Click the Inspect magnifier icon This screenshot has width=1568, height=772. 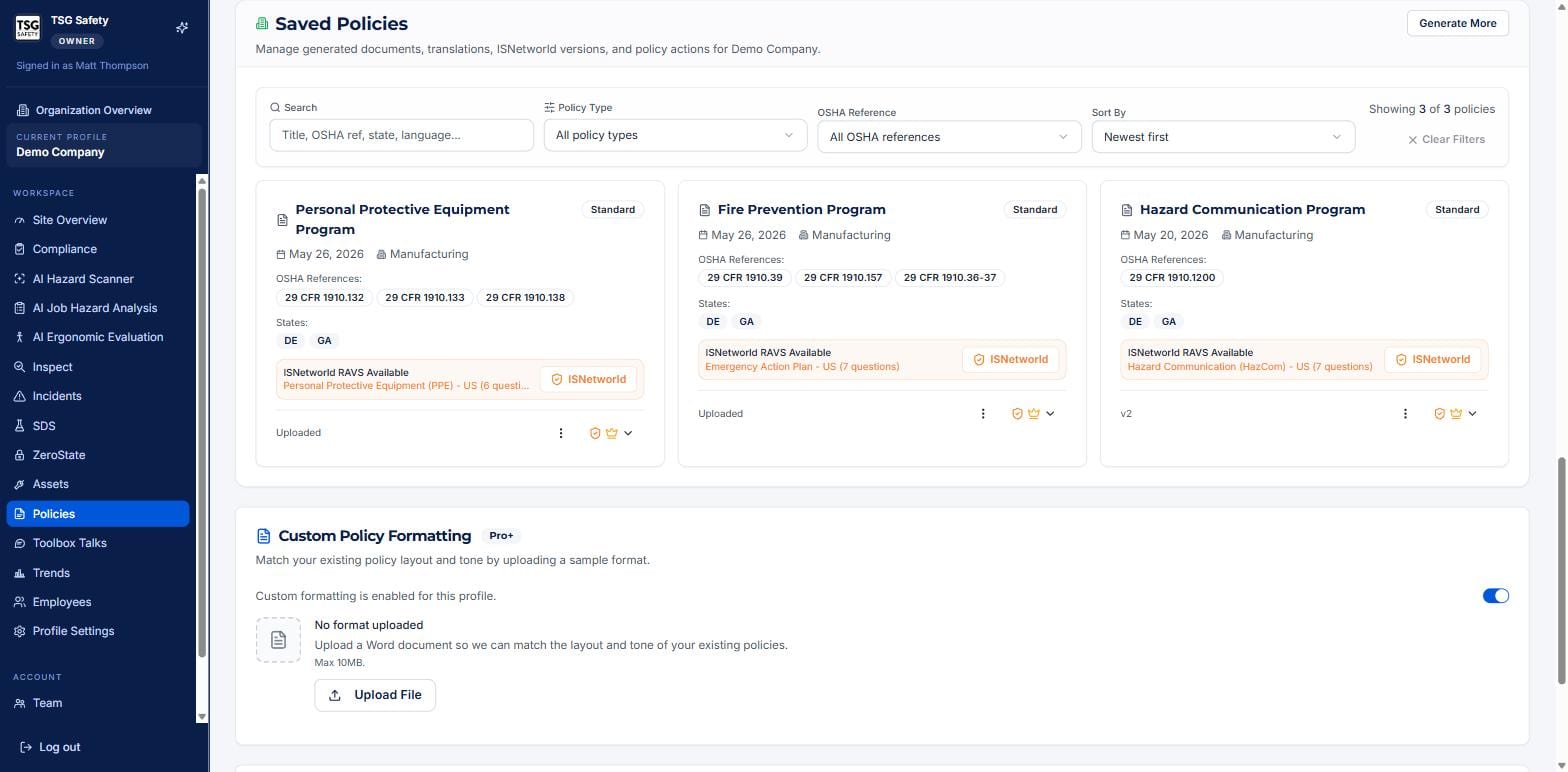click(x=19, y=367)
